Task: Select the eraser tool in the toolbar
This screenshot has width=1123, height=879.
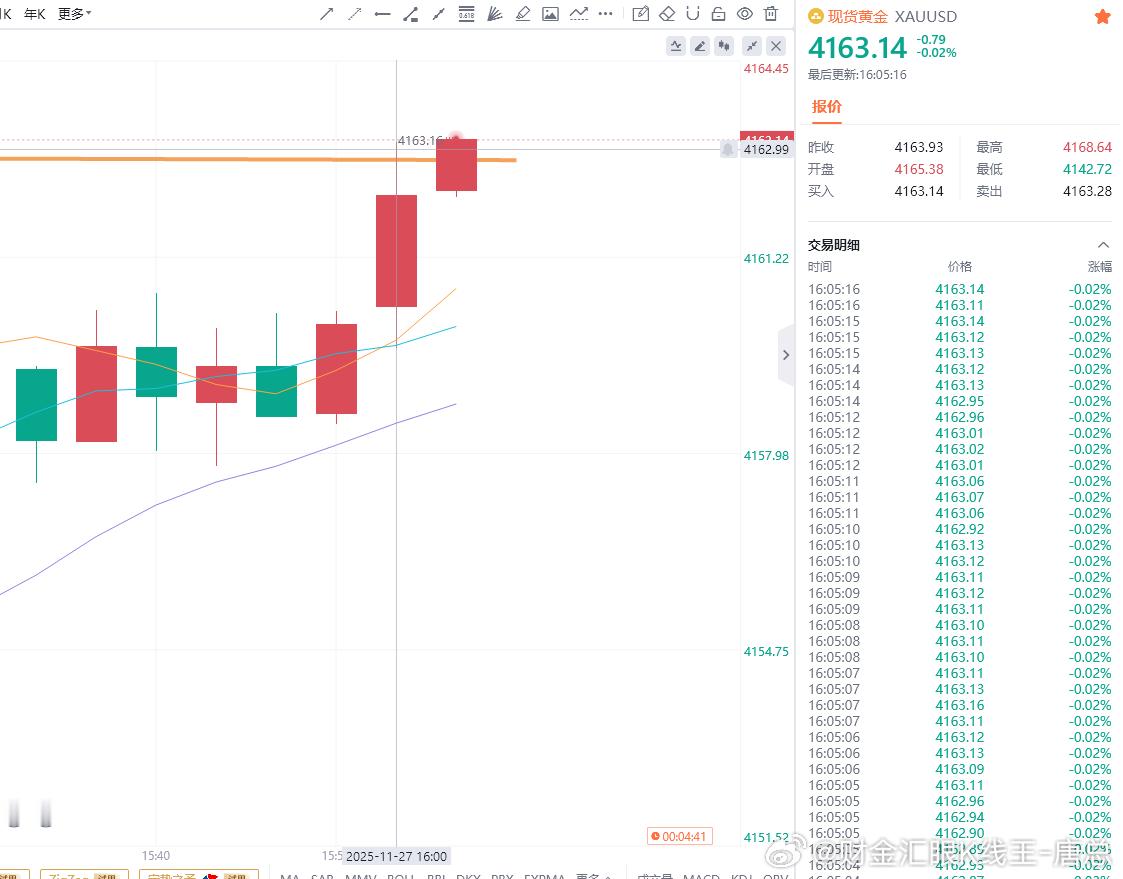Action: pos(668,13)
